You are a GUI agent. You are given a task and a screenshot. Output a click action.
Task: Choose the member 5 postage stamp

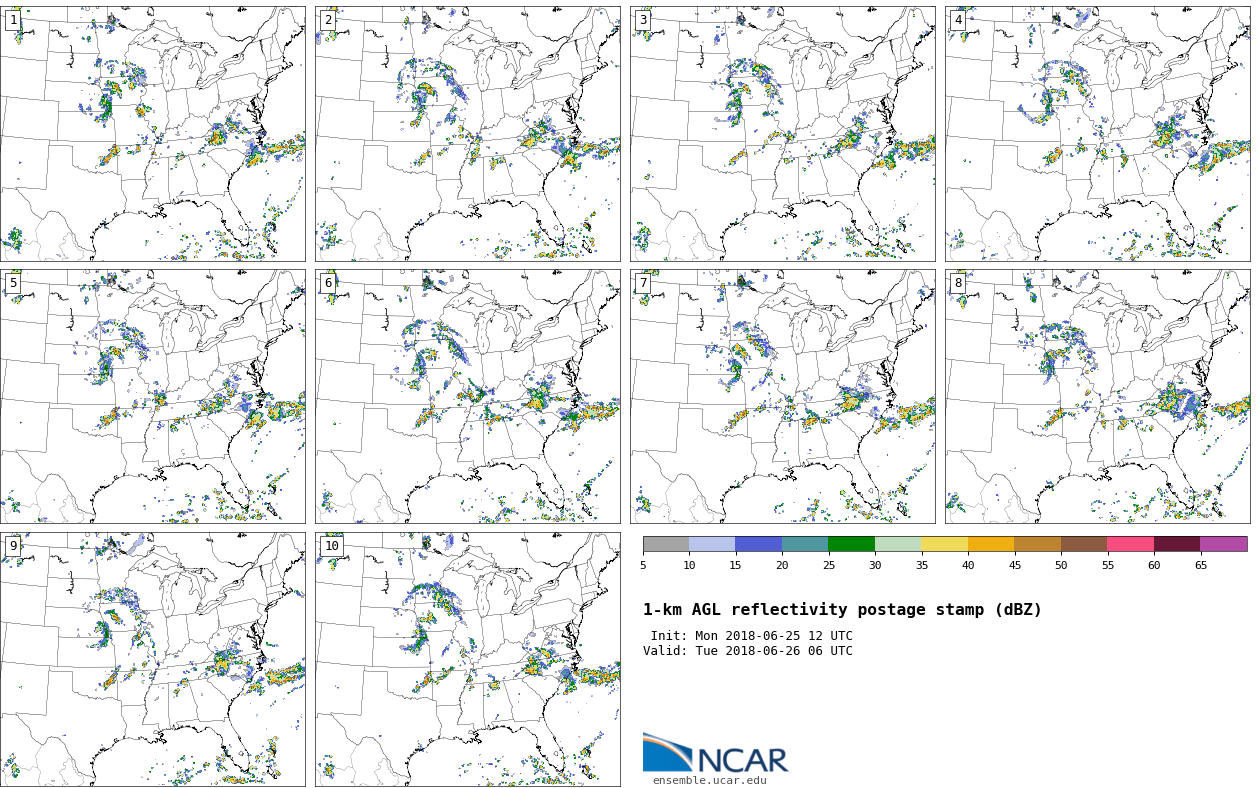153,396
